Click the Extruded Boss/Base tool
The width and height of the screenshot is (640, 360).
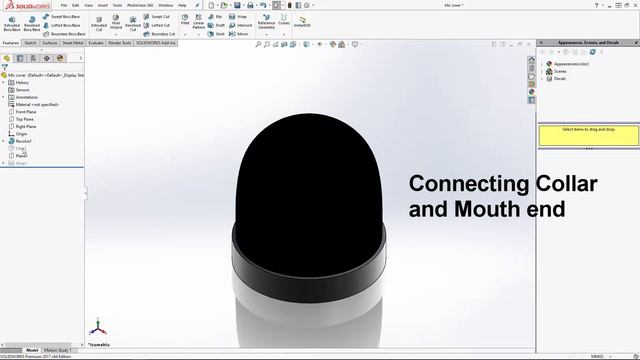(x=12, y=24)
